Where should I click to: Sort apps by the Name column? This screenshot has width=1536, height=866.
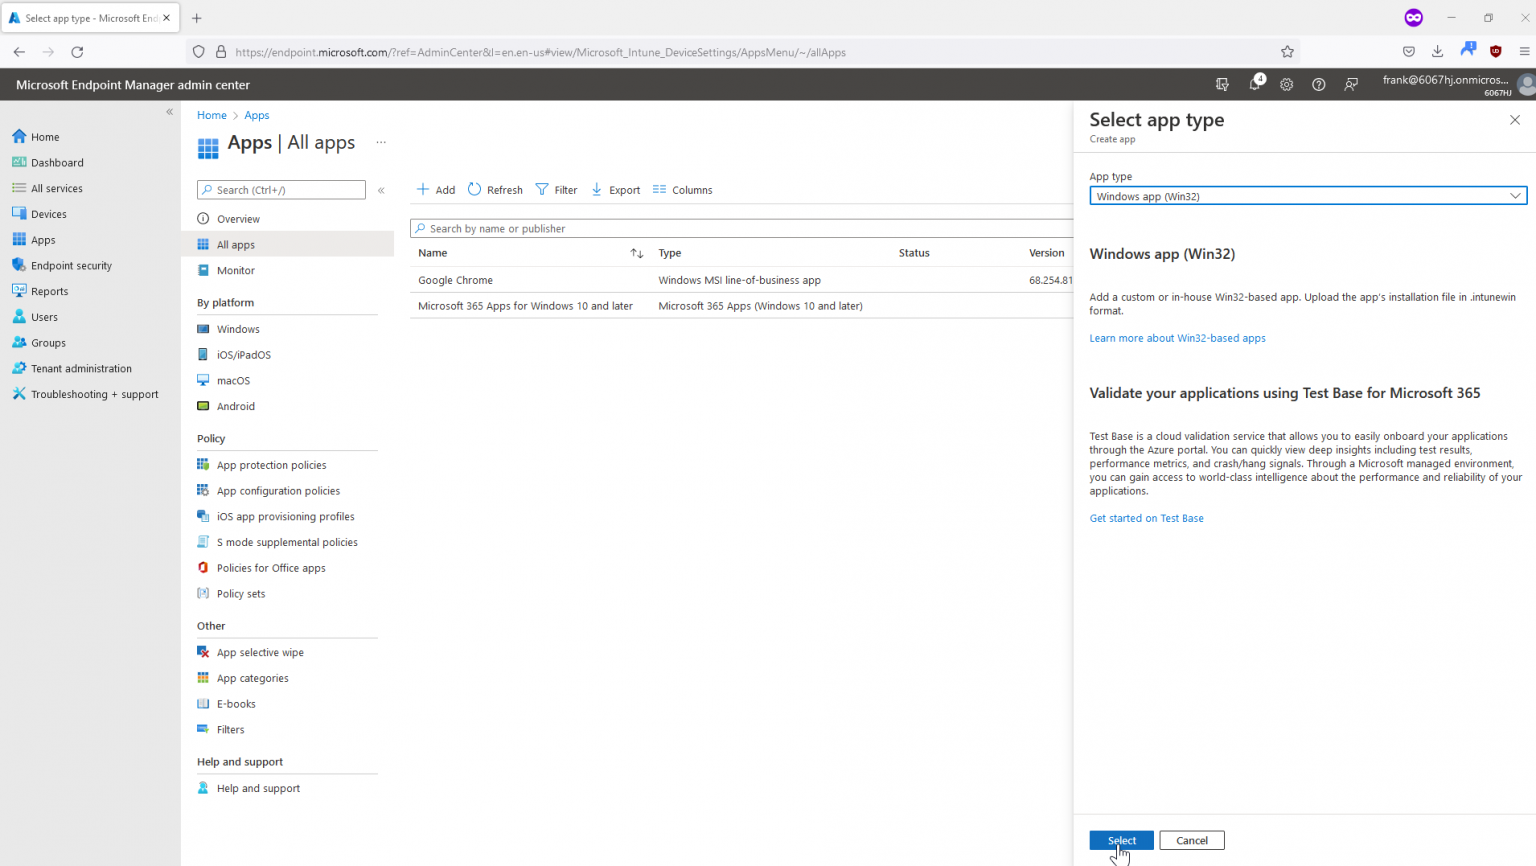(x=432, y=252)
